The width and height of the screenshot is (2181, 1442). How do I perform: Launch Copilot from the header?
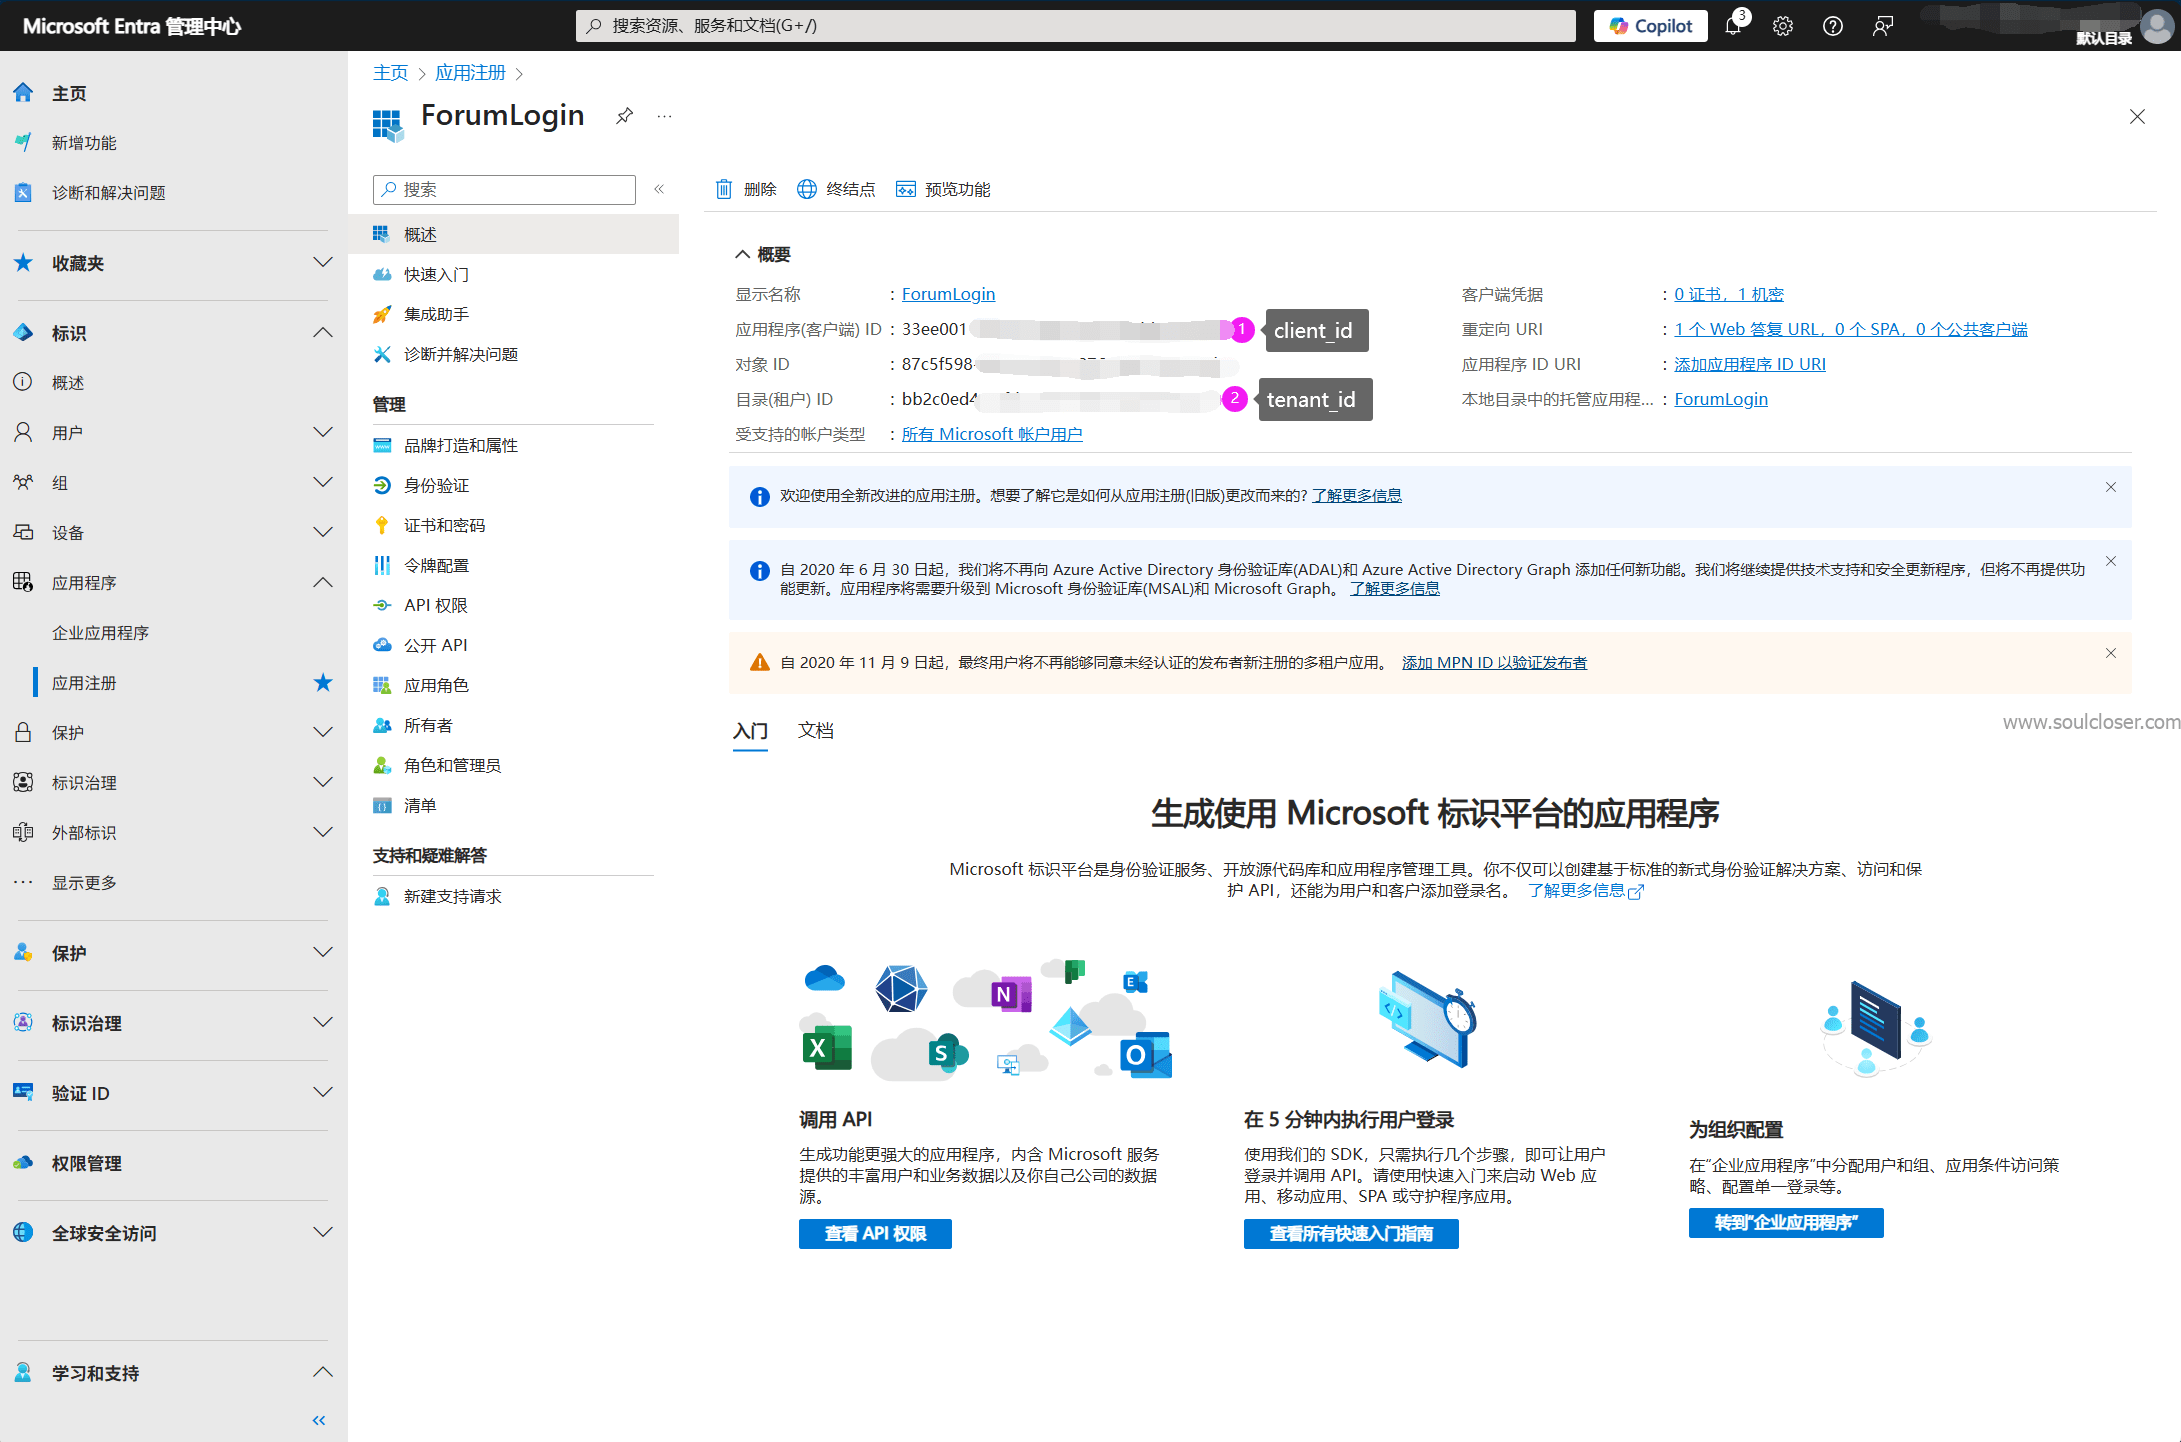click(x=1650, y=26)
